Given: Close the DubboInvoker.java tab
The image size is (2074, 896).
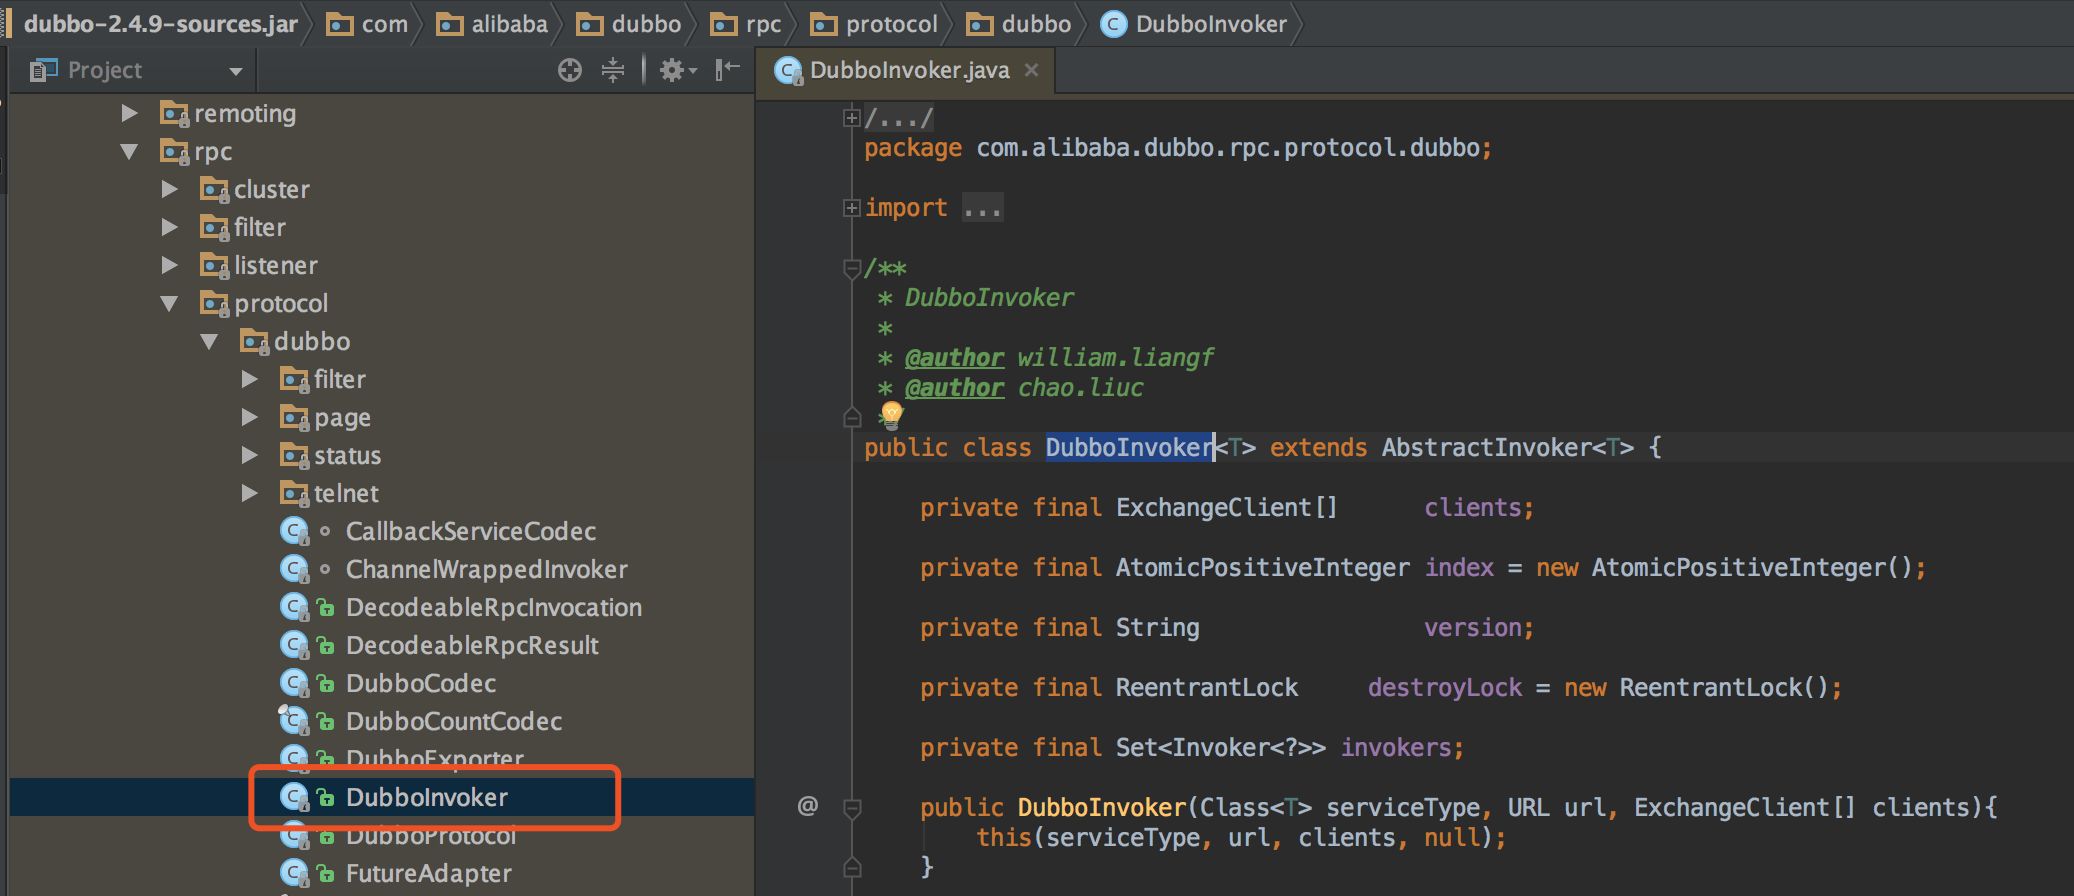Looking at the screenshot, I should (x=1032, y=70).
